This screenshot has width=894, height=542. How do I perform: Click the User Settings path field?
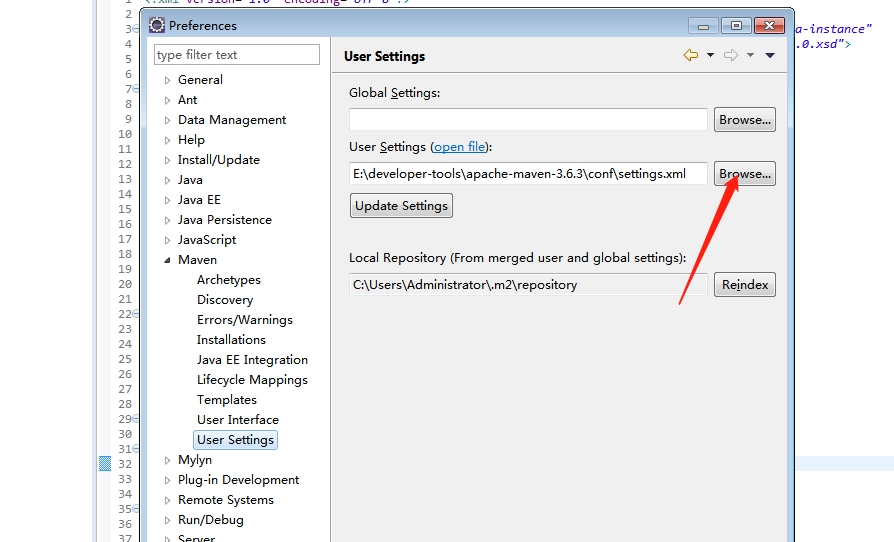(528, 173)
